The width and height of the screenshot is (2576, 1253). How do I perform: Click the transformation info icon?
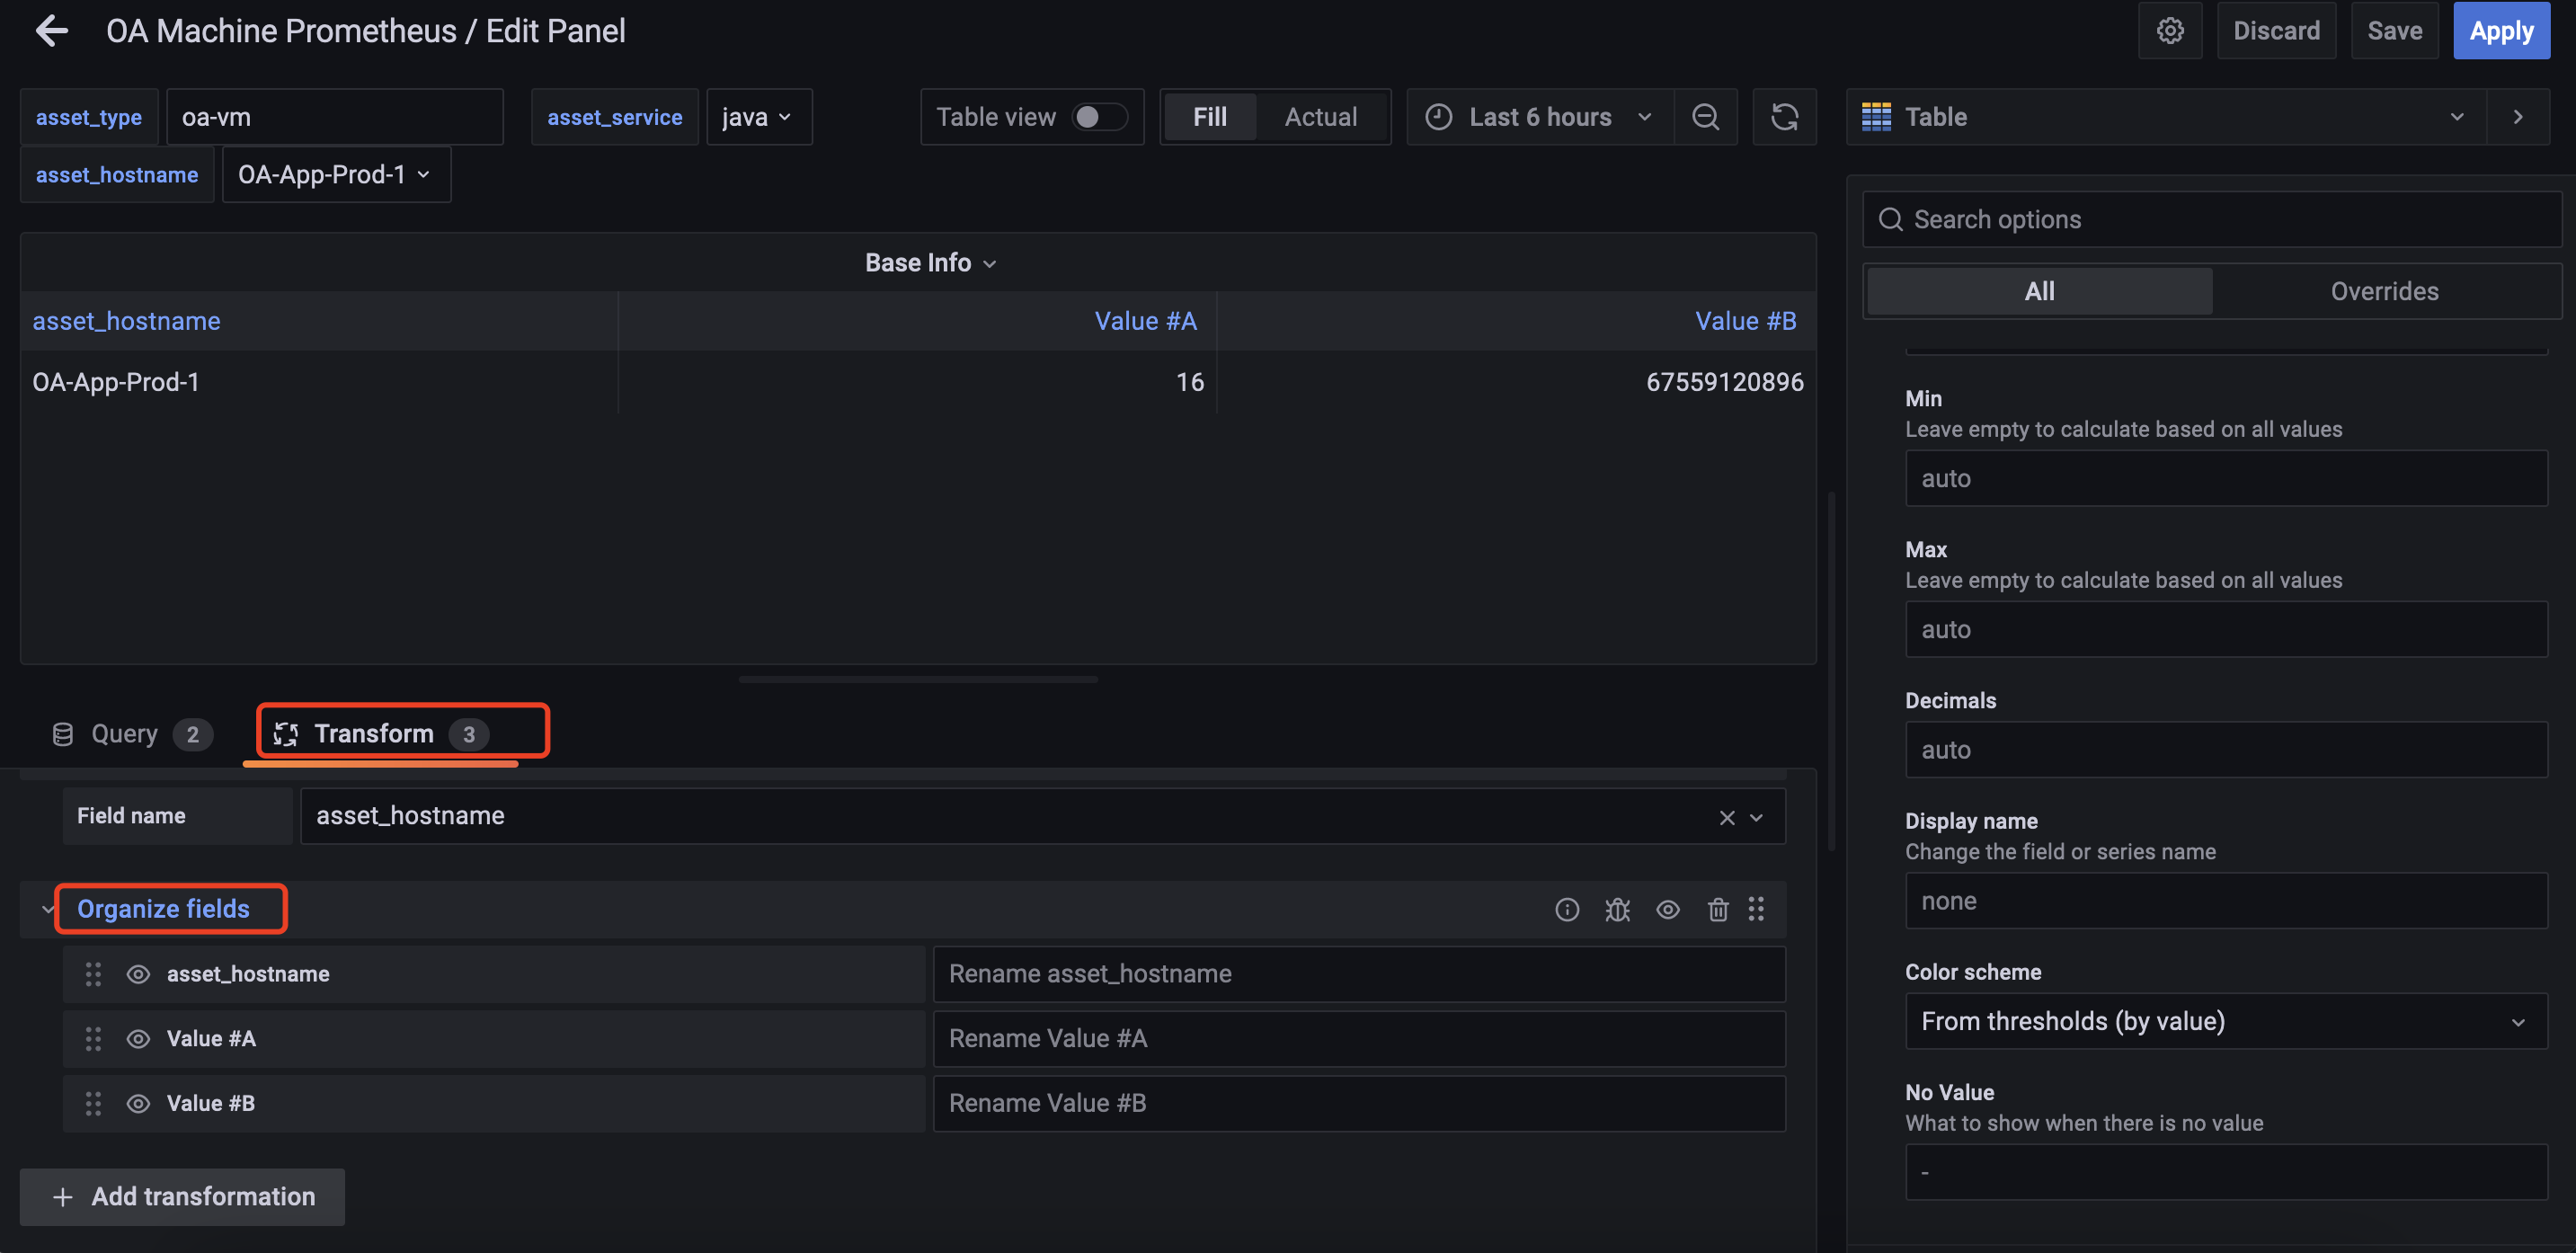tap(1568, 908)
